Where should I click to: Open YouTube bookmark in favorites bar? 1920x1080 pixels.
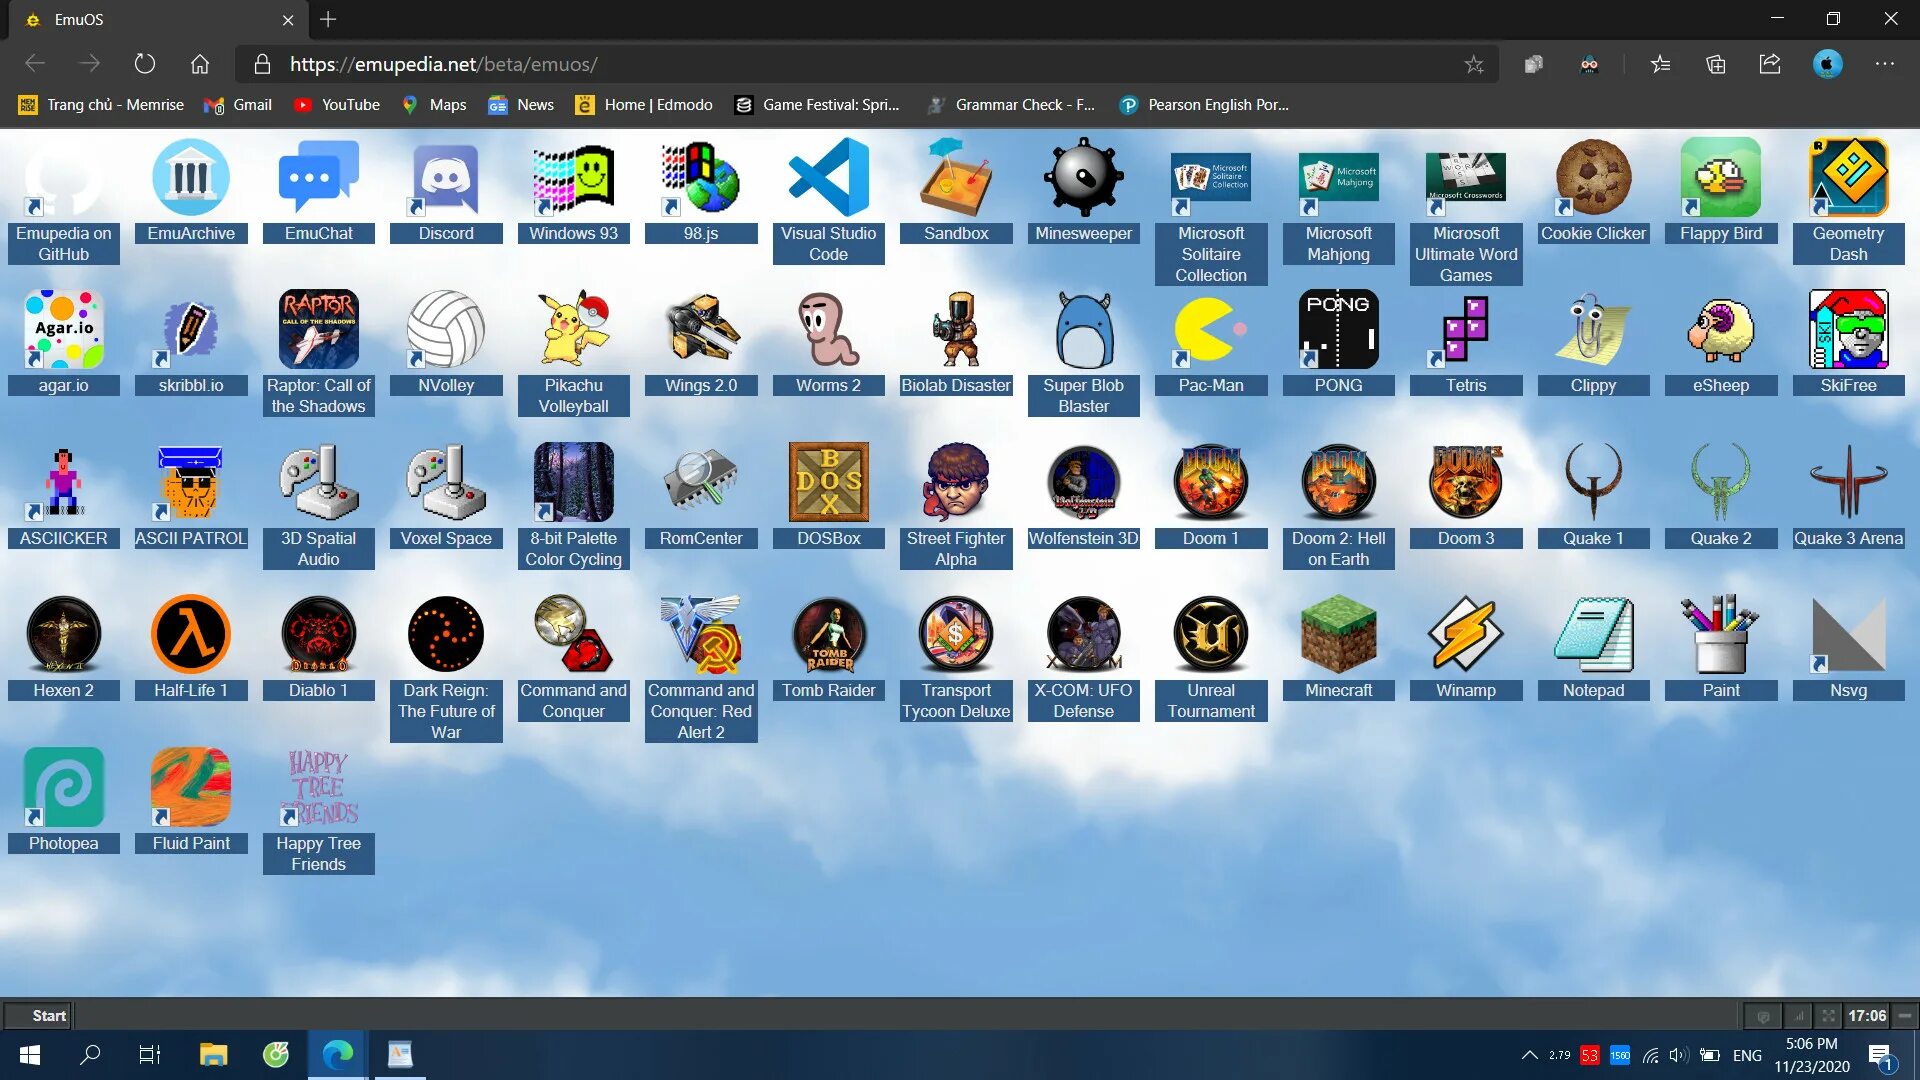336,104
